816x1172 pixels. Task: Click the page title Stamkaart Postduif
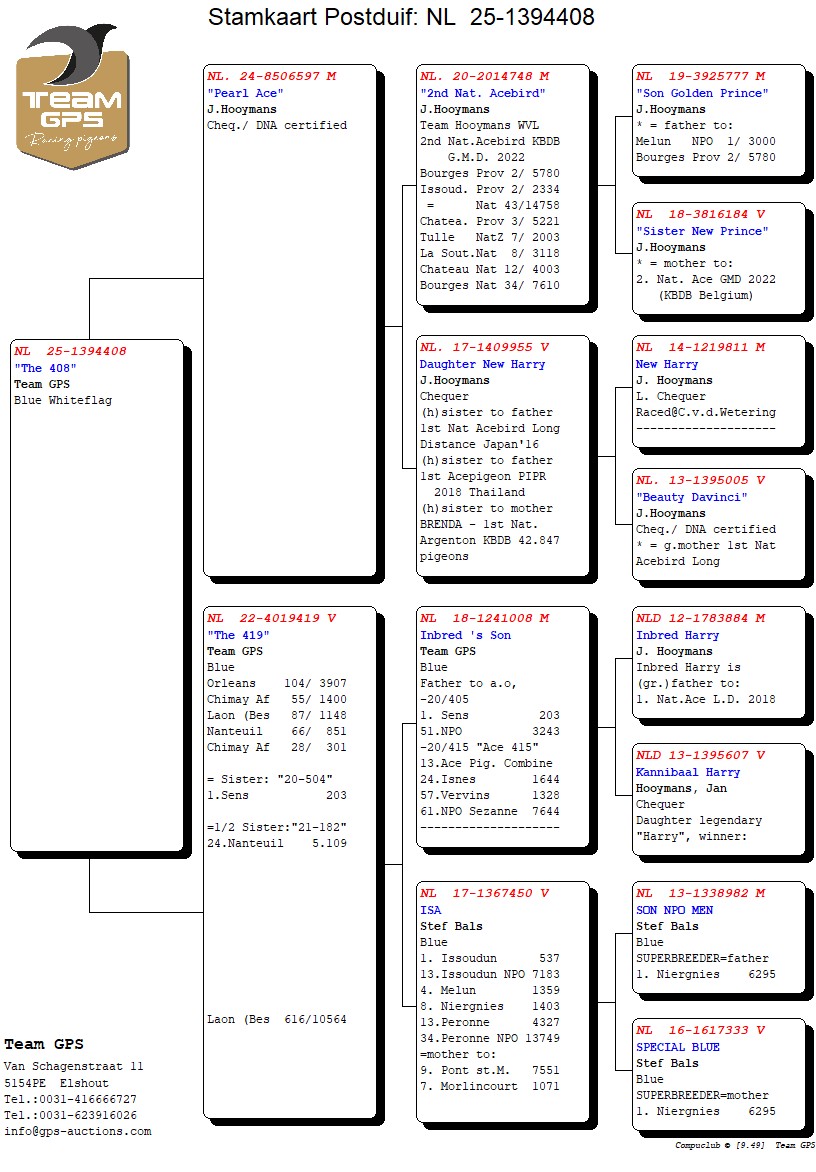pos(401,17)
